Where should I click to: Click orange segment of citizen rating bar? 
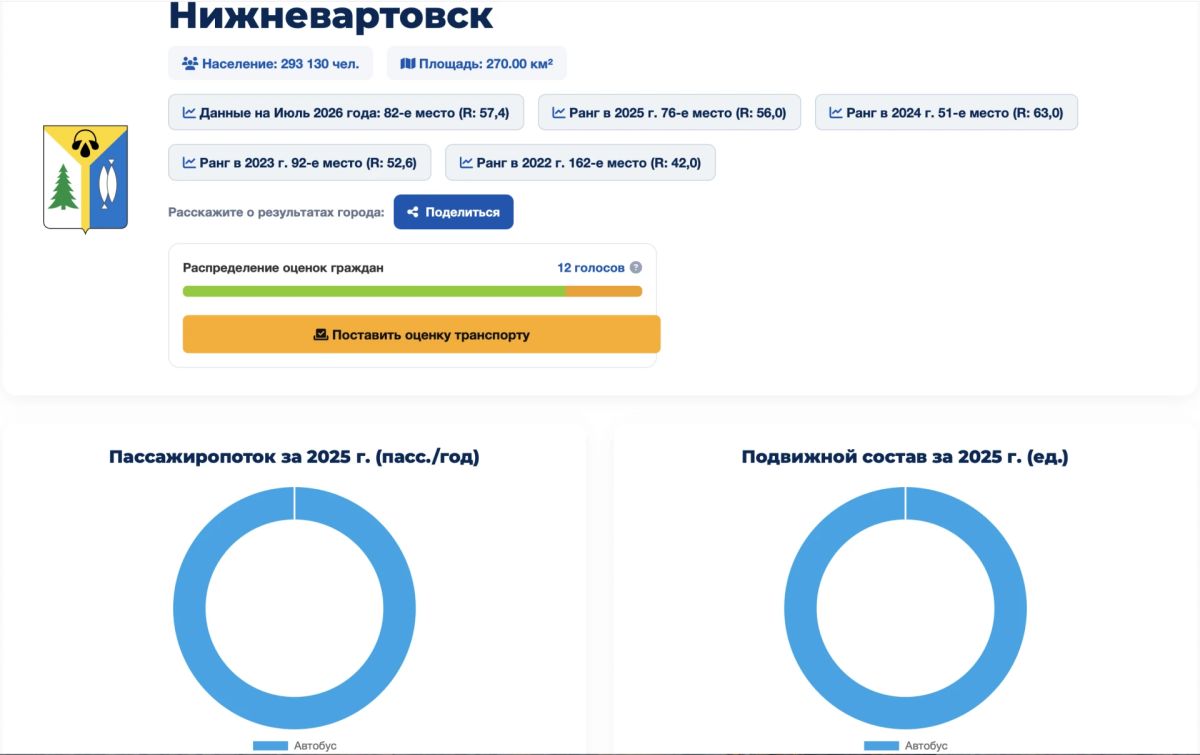coord(604,291)
